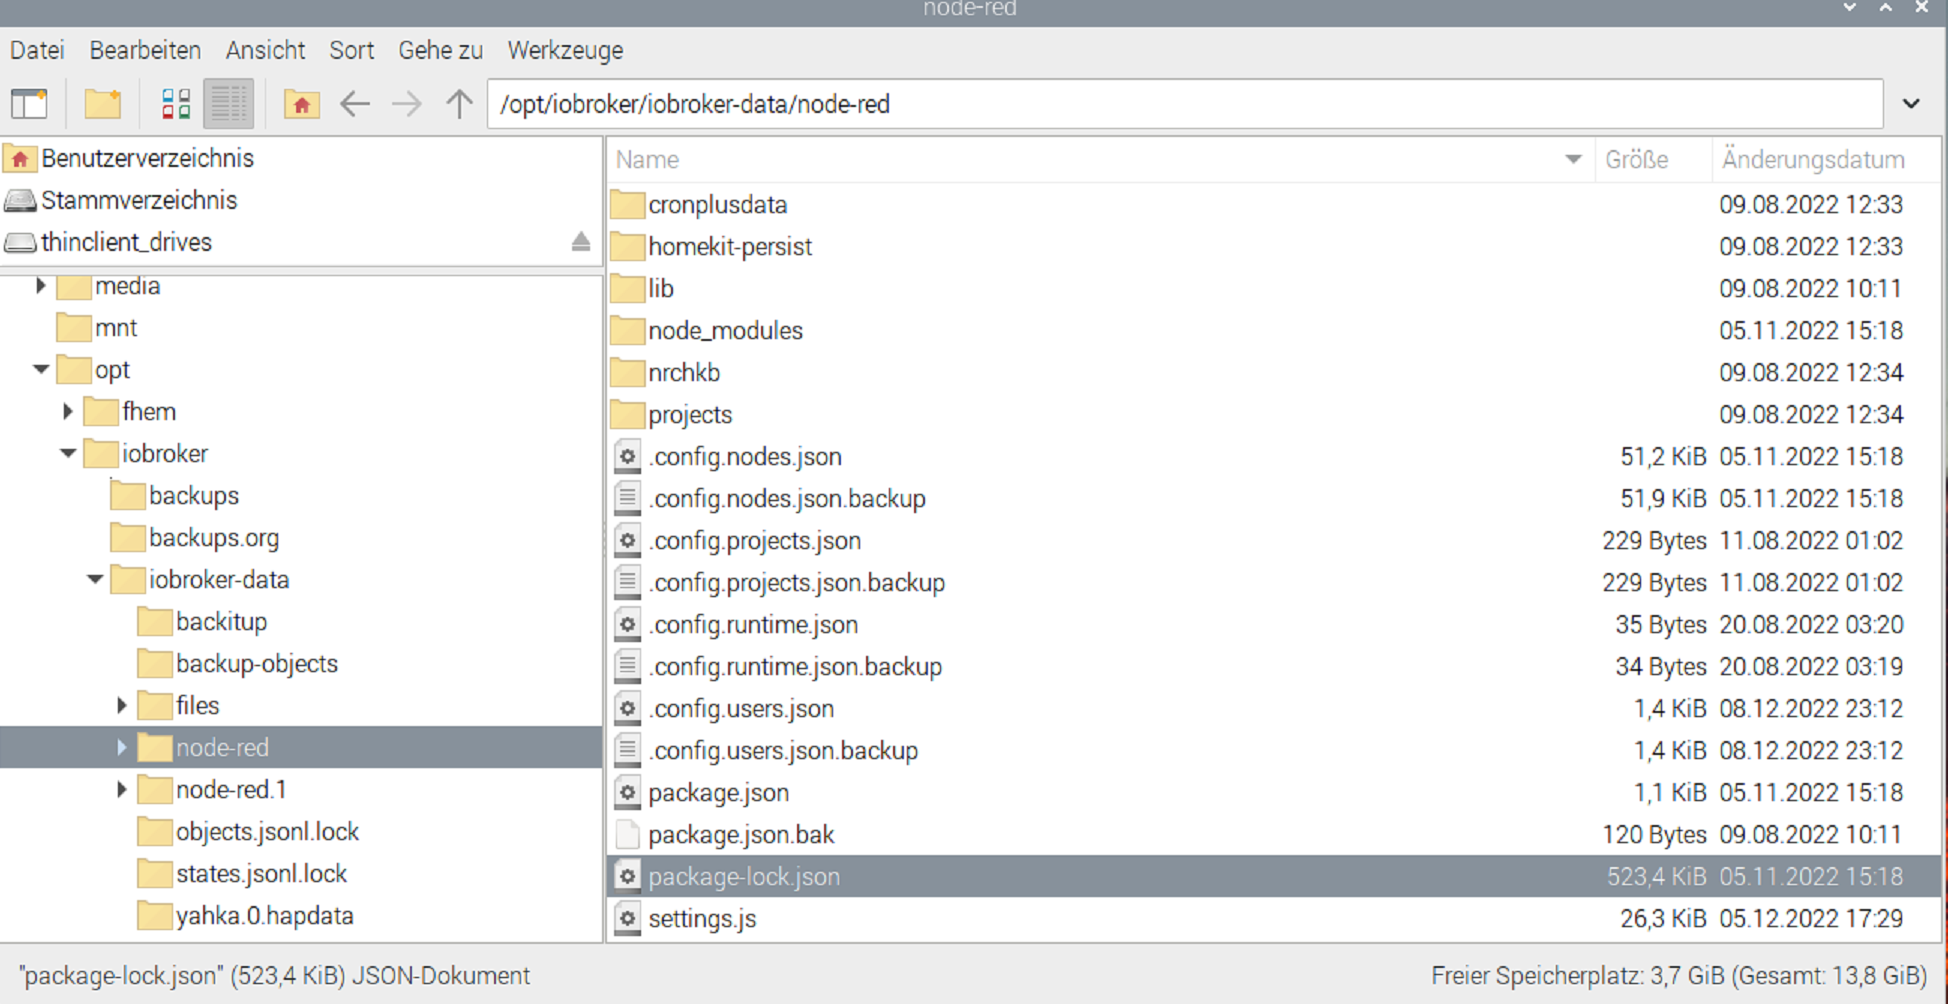1948x1004 pixels.
Task: Click the projects folder icon
Action: click(627, 415)
